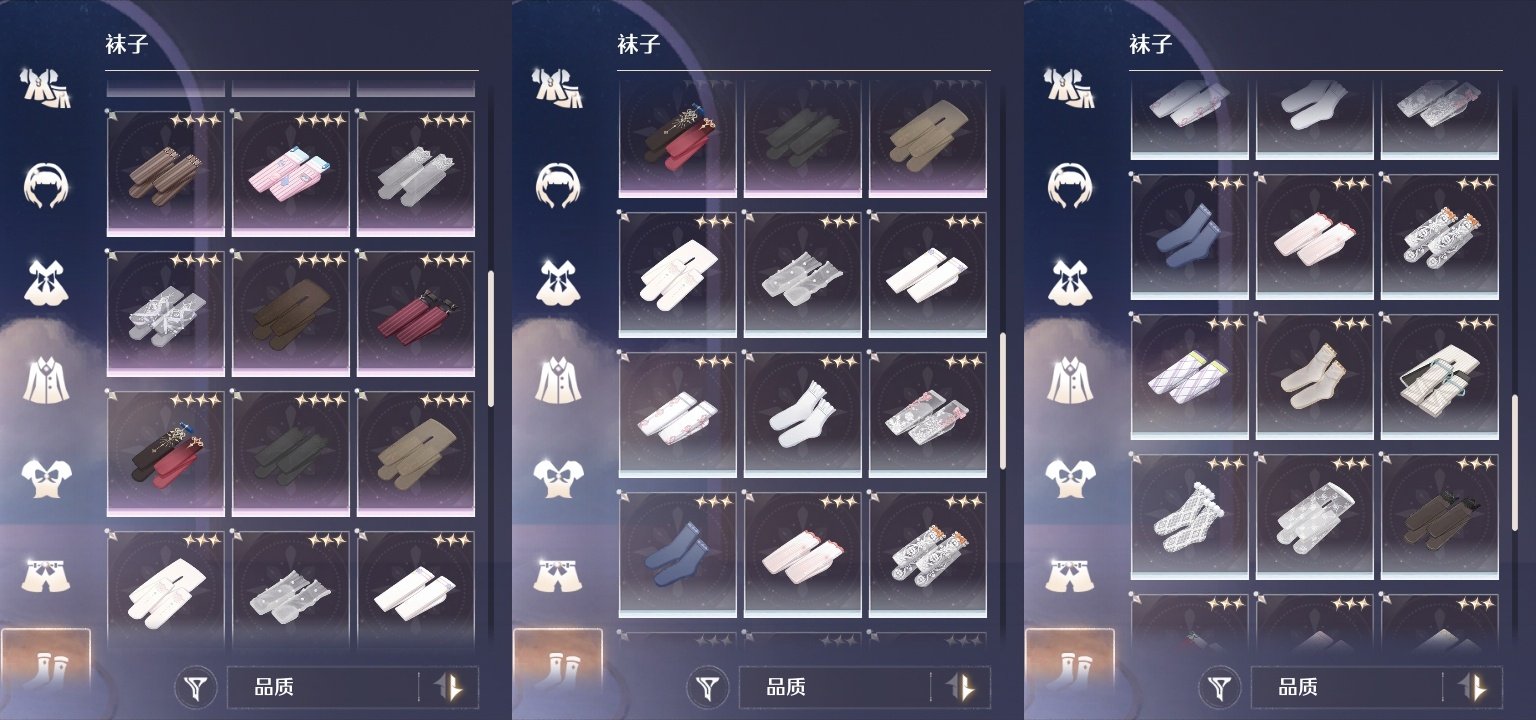Pick the purple plaid socks with yellow cuffs
The image size is (1536, 720).
(x=1189, y=377)
